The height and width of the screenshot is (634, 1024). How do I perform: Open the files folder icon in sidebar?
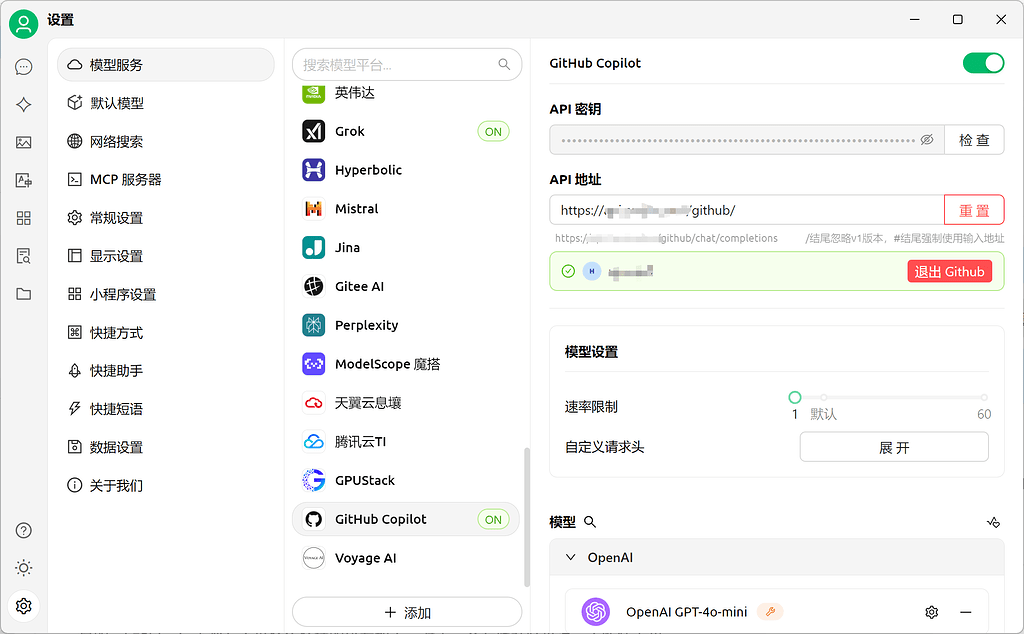[24, 294]
